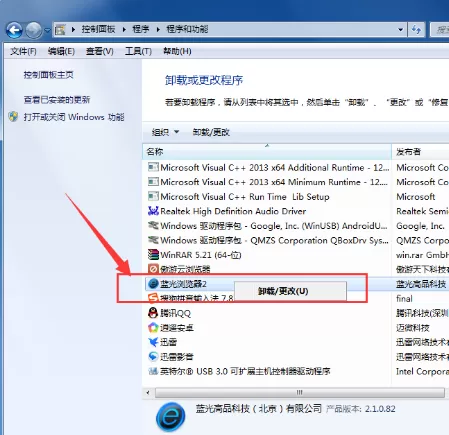
Task: Click publisher cell 迈微科技
Action: 413,328
